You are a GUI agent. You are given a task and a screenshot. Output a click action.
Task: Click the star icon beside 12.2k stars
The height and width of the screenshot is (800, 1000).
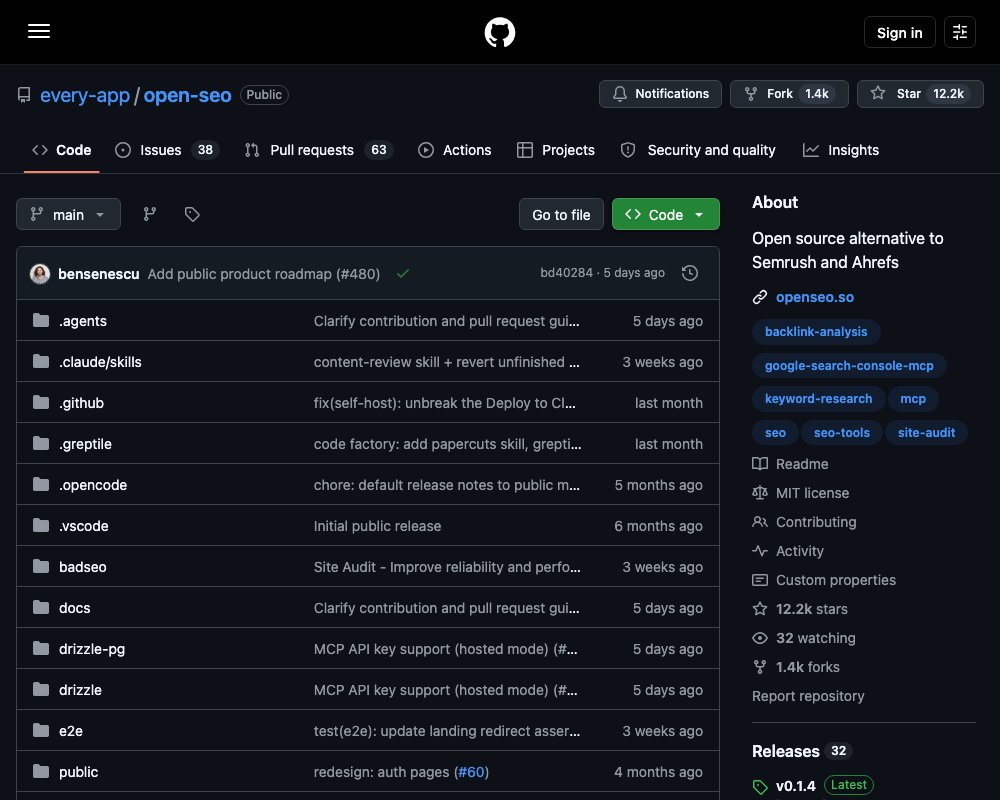[760, 609]
